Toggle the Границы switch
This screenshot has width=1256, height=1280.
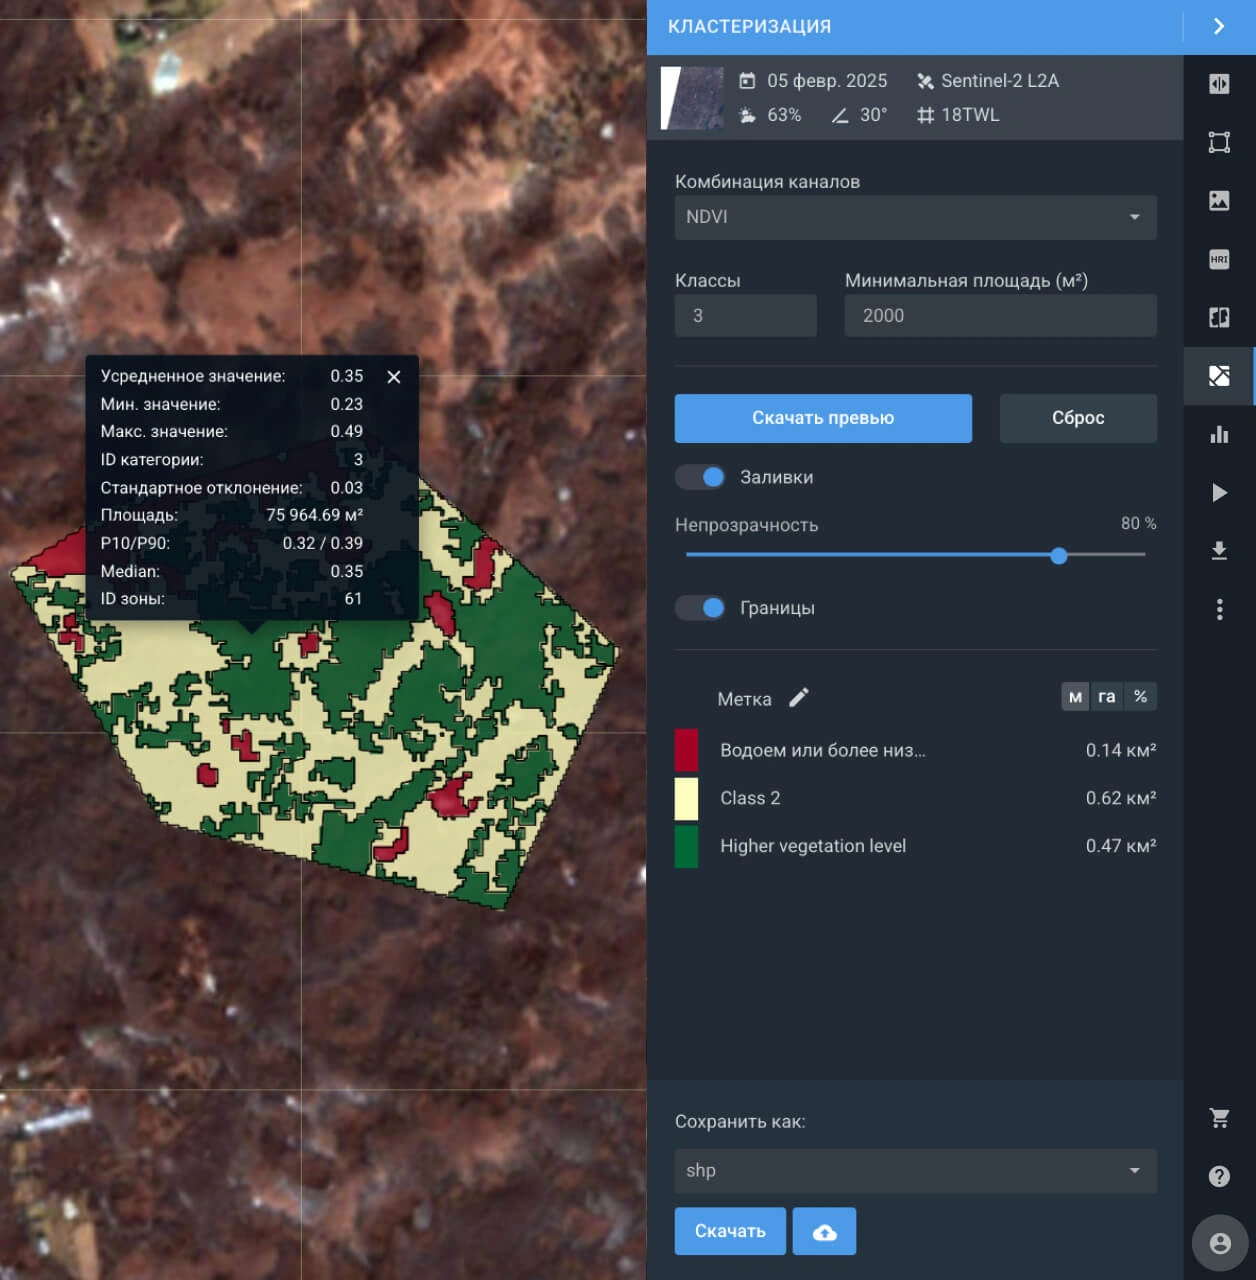click(700, 607)
